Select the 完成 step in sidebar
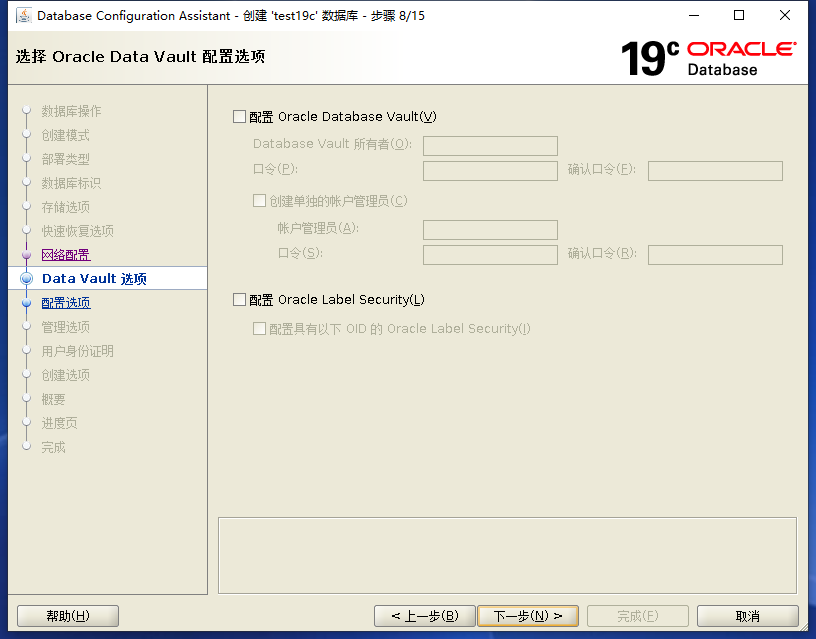The image size is (816, 639). (x=54, y=447)
